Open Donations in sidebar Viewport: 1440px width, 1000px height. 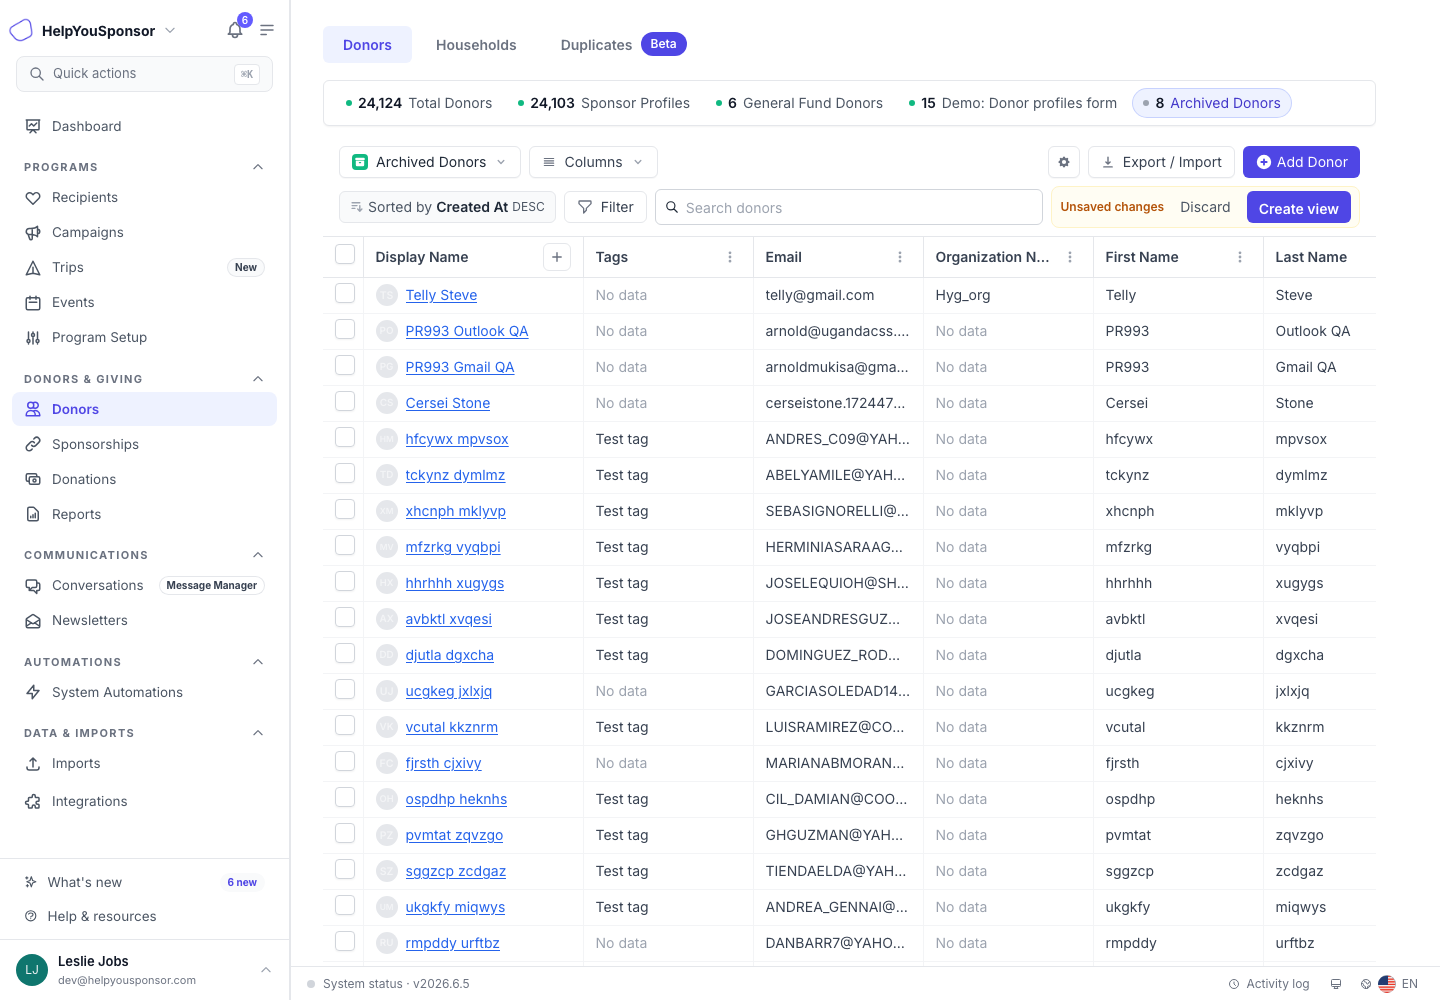click(x=144, y=479)
